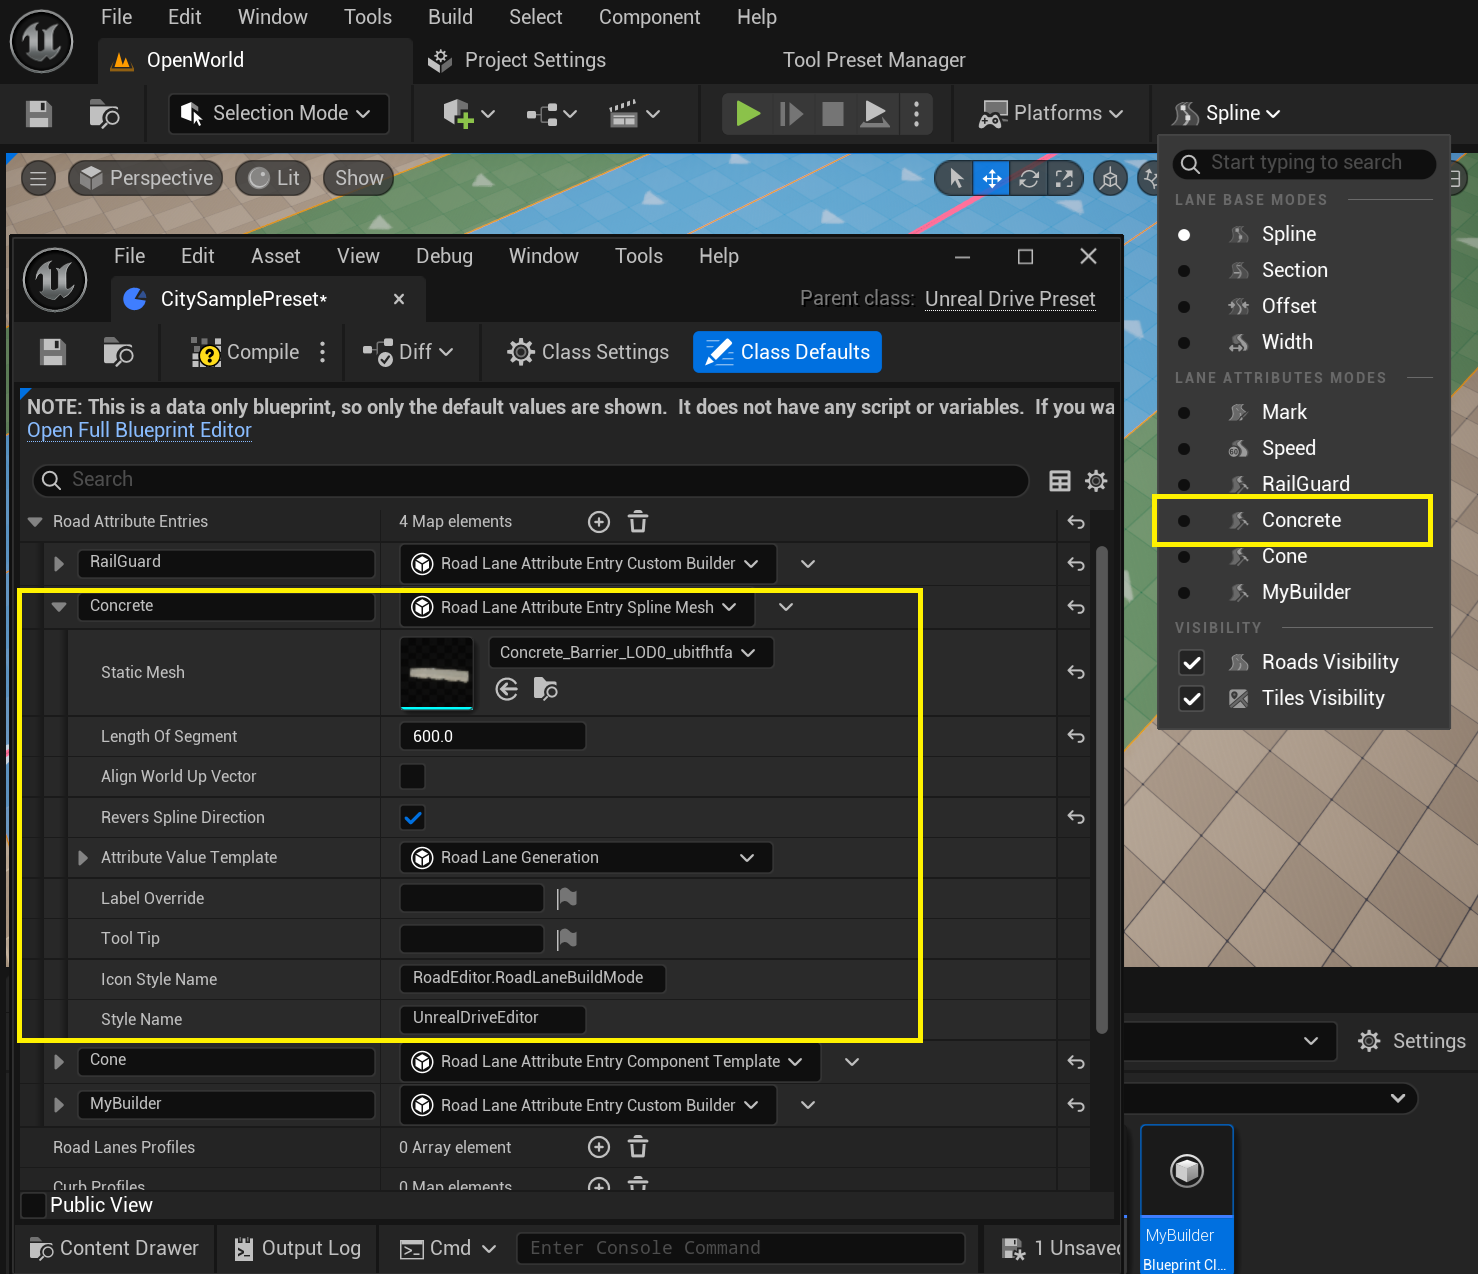Select the viewport Rotate tool

(1028, 178)
